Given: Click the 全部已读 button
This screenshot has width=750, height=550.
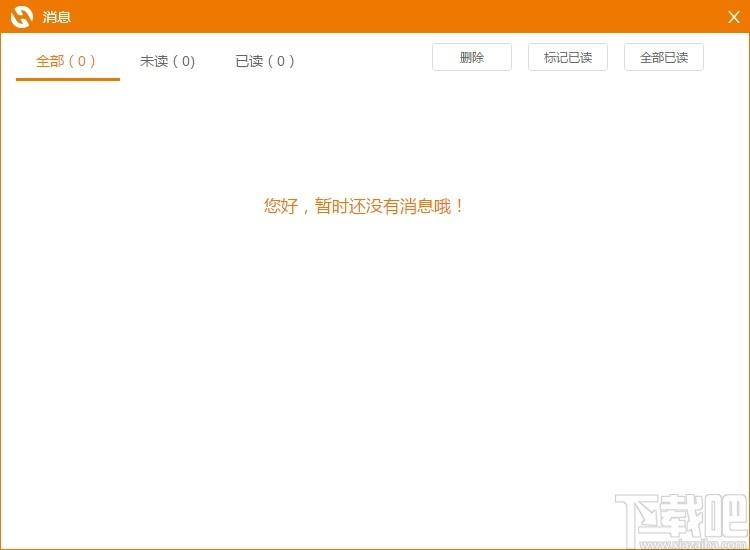Looking at the screenshot, I should point(664,57).
